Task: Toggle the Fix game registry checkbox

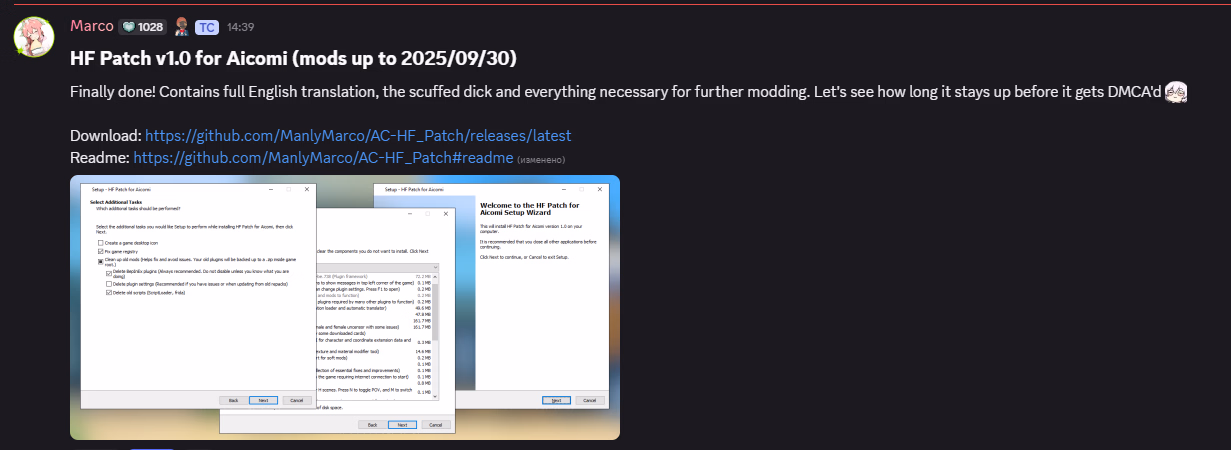Action: [101, 251]
